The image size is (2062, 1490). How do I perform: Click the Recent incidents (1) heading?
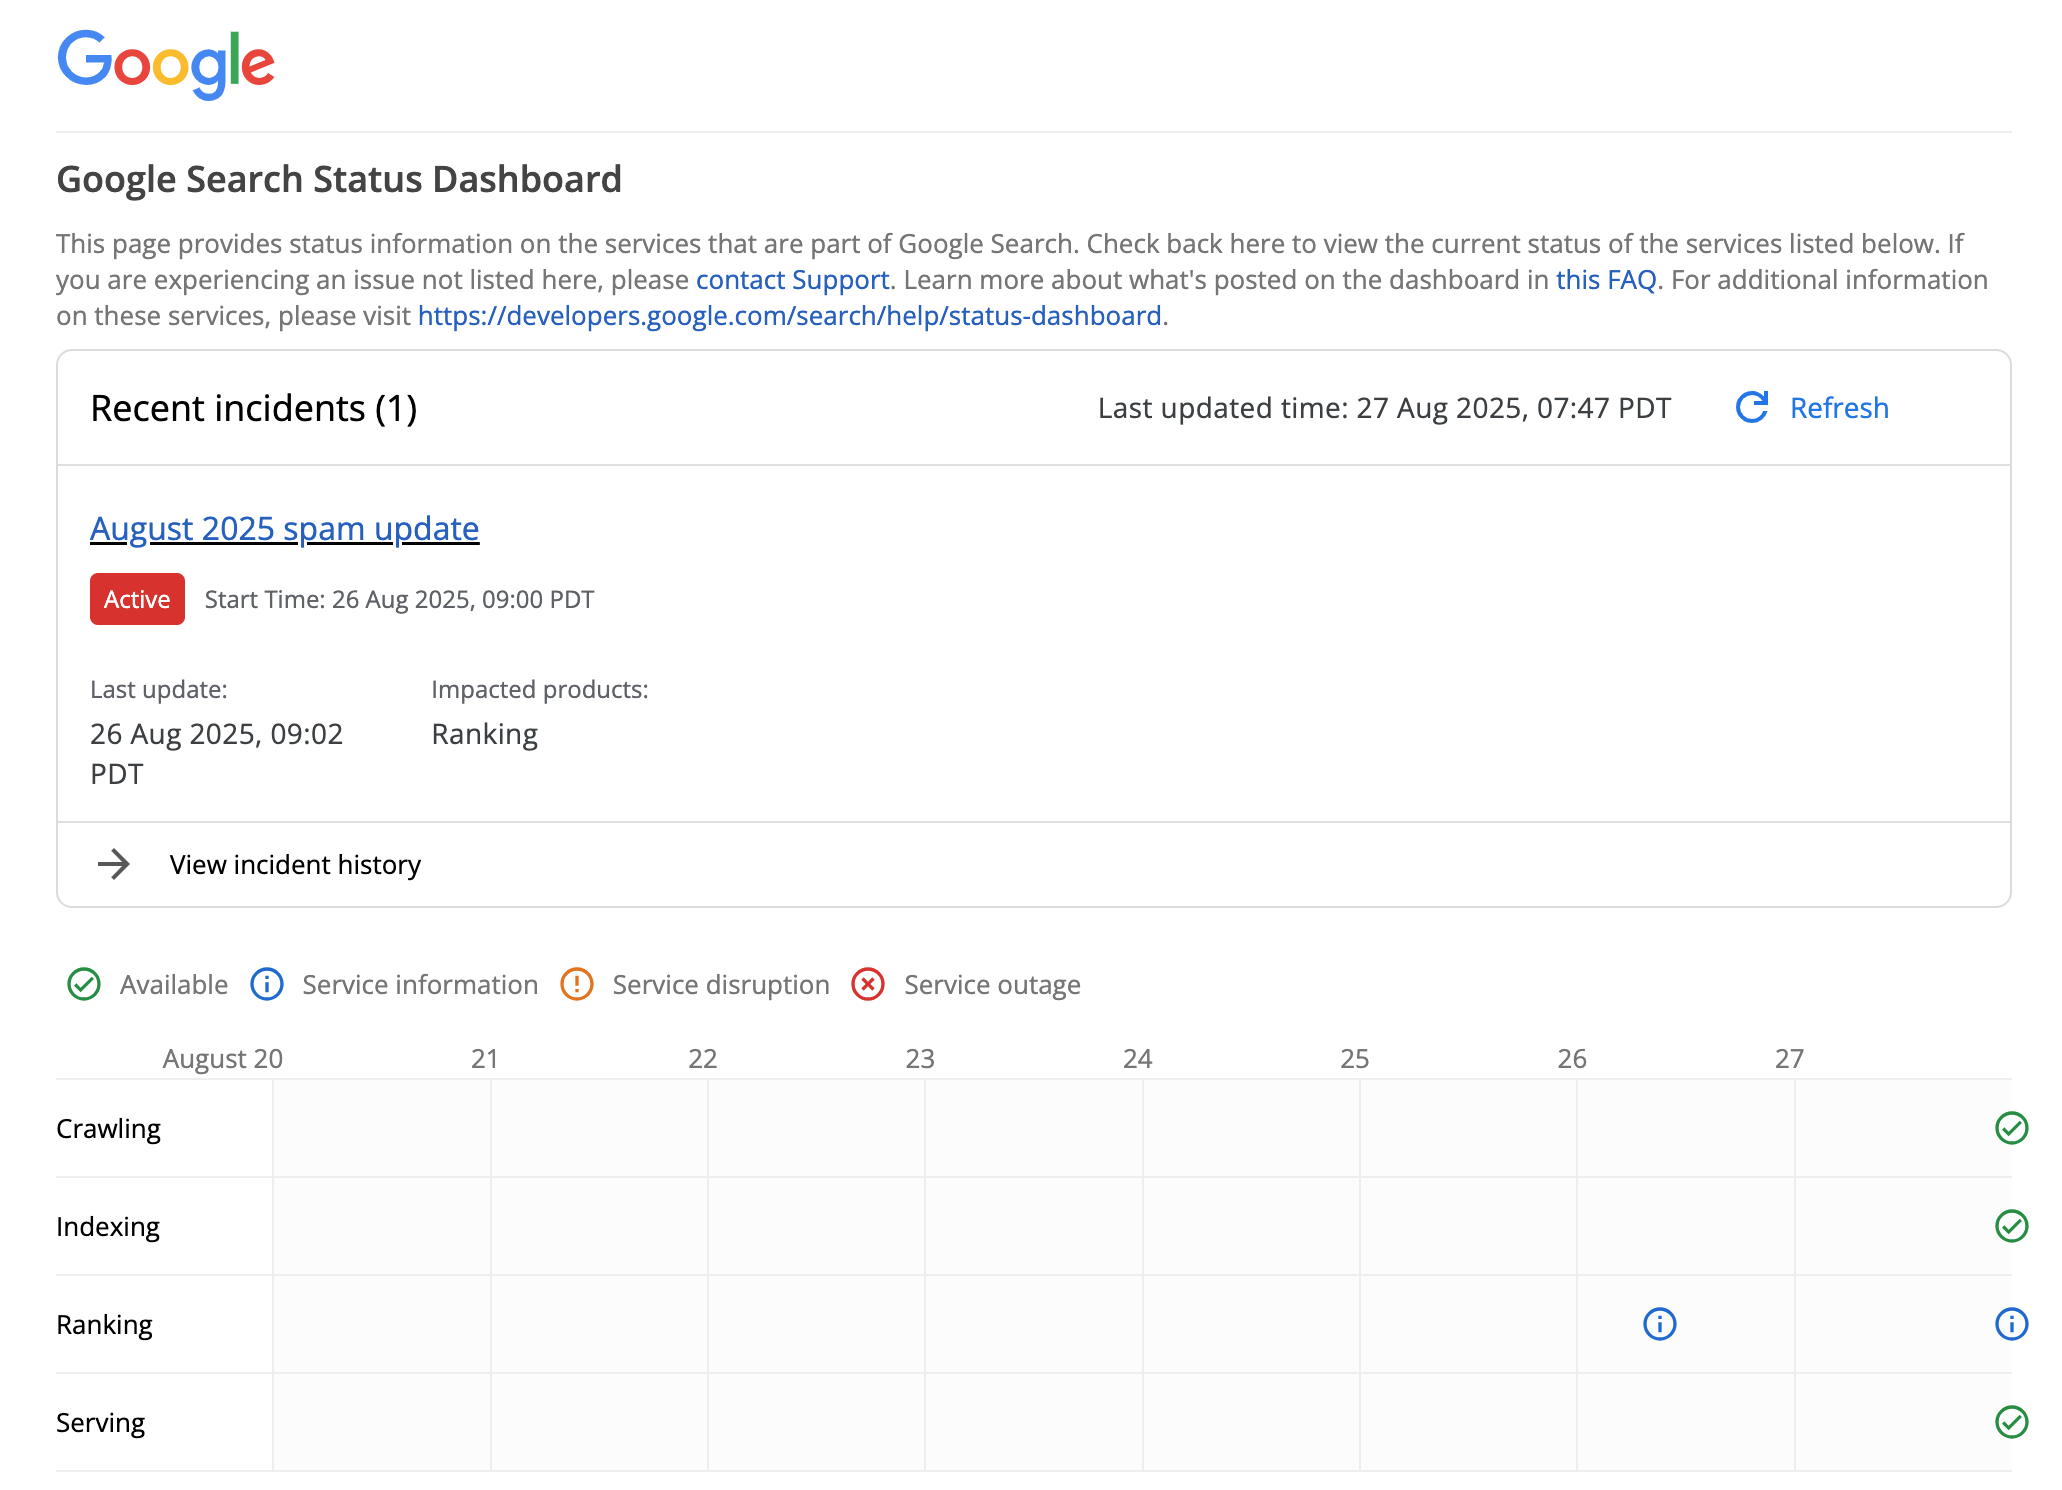(254, 408)
